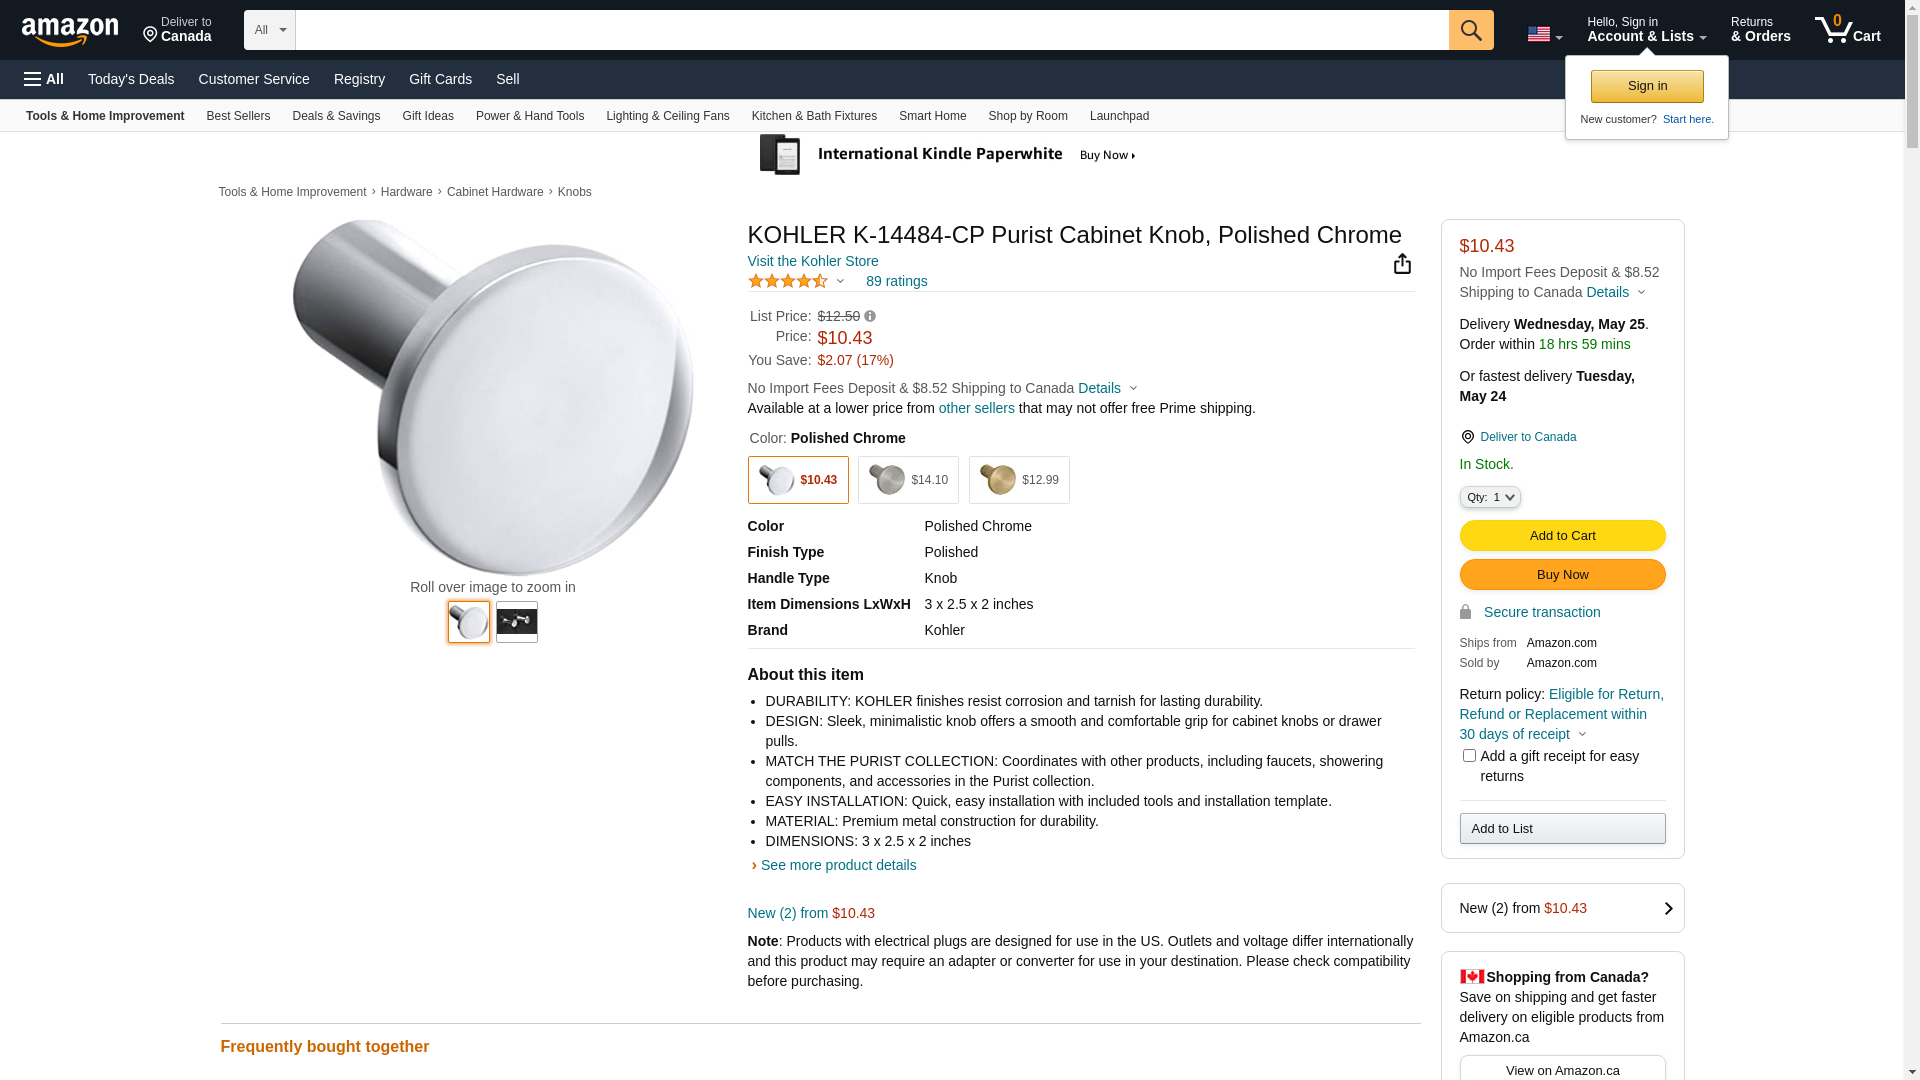
Task: Open Kitchen & Bath Fixtures tab
Action: pyautogui.click(x=814, y=116)
